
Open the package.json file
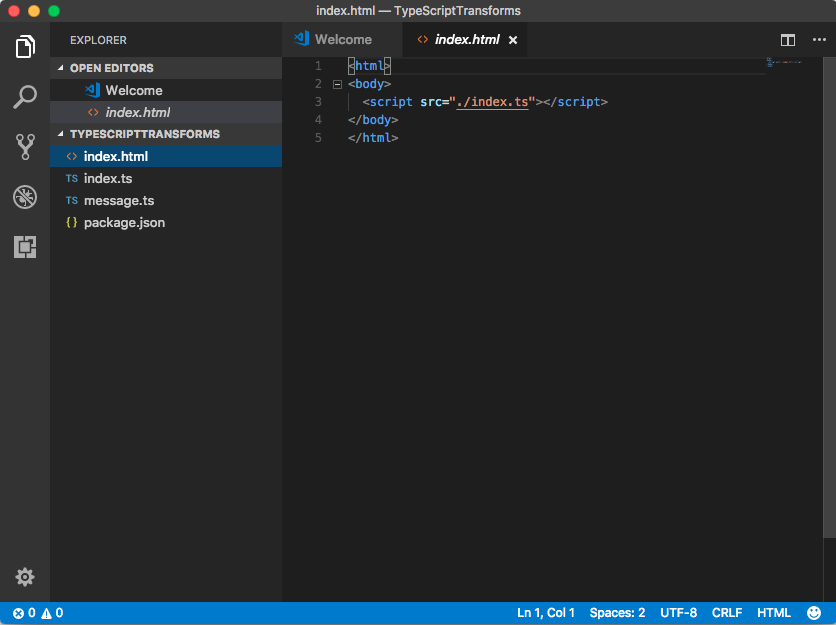coord(166,222)
